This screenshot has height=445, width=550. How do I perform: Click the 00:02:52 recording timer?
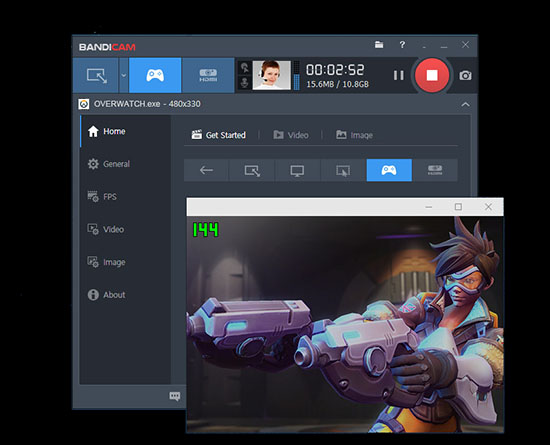[335, 70]
